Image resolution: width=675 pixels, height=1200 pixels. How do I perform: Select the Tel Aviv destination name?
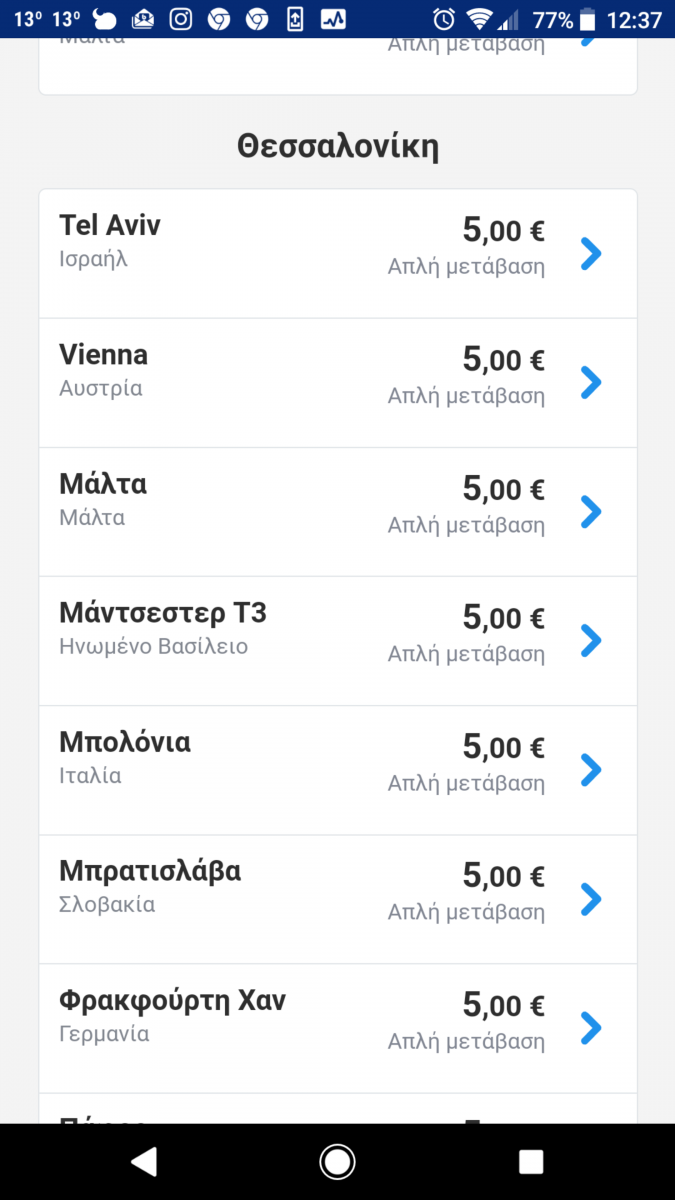pyautogui.click(x=110, y=226)
